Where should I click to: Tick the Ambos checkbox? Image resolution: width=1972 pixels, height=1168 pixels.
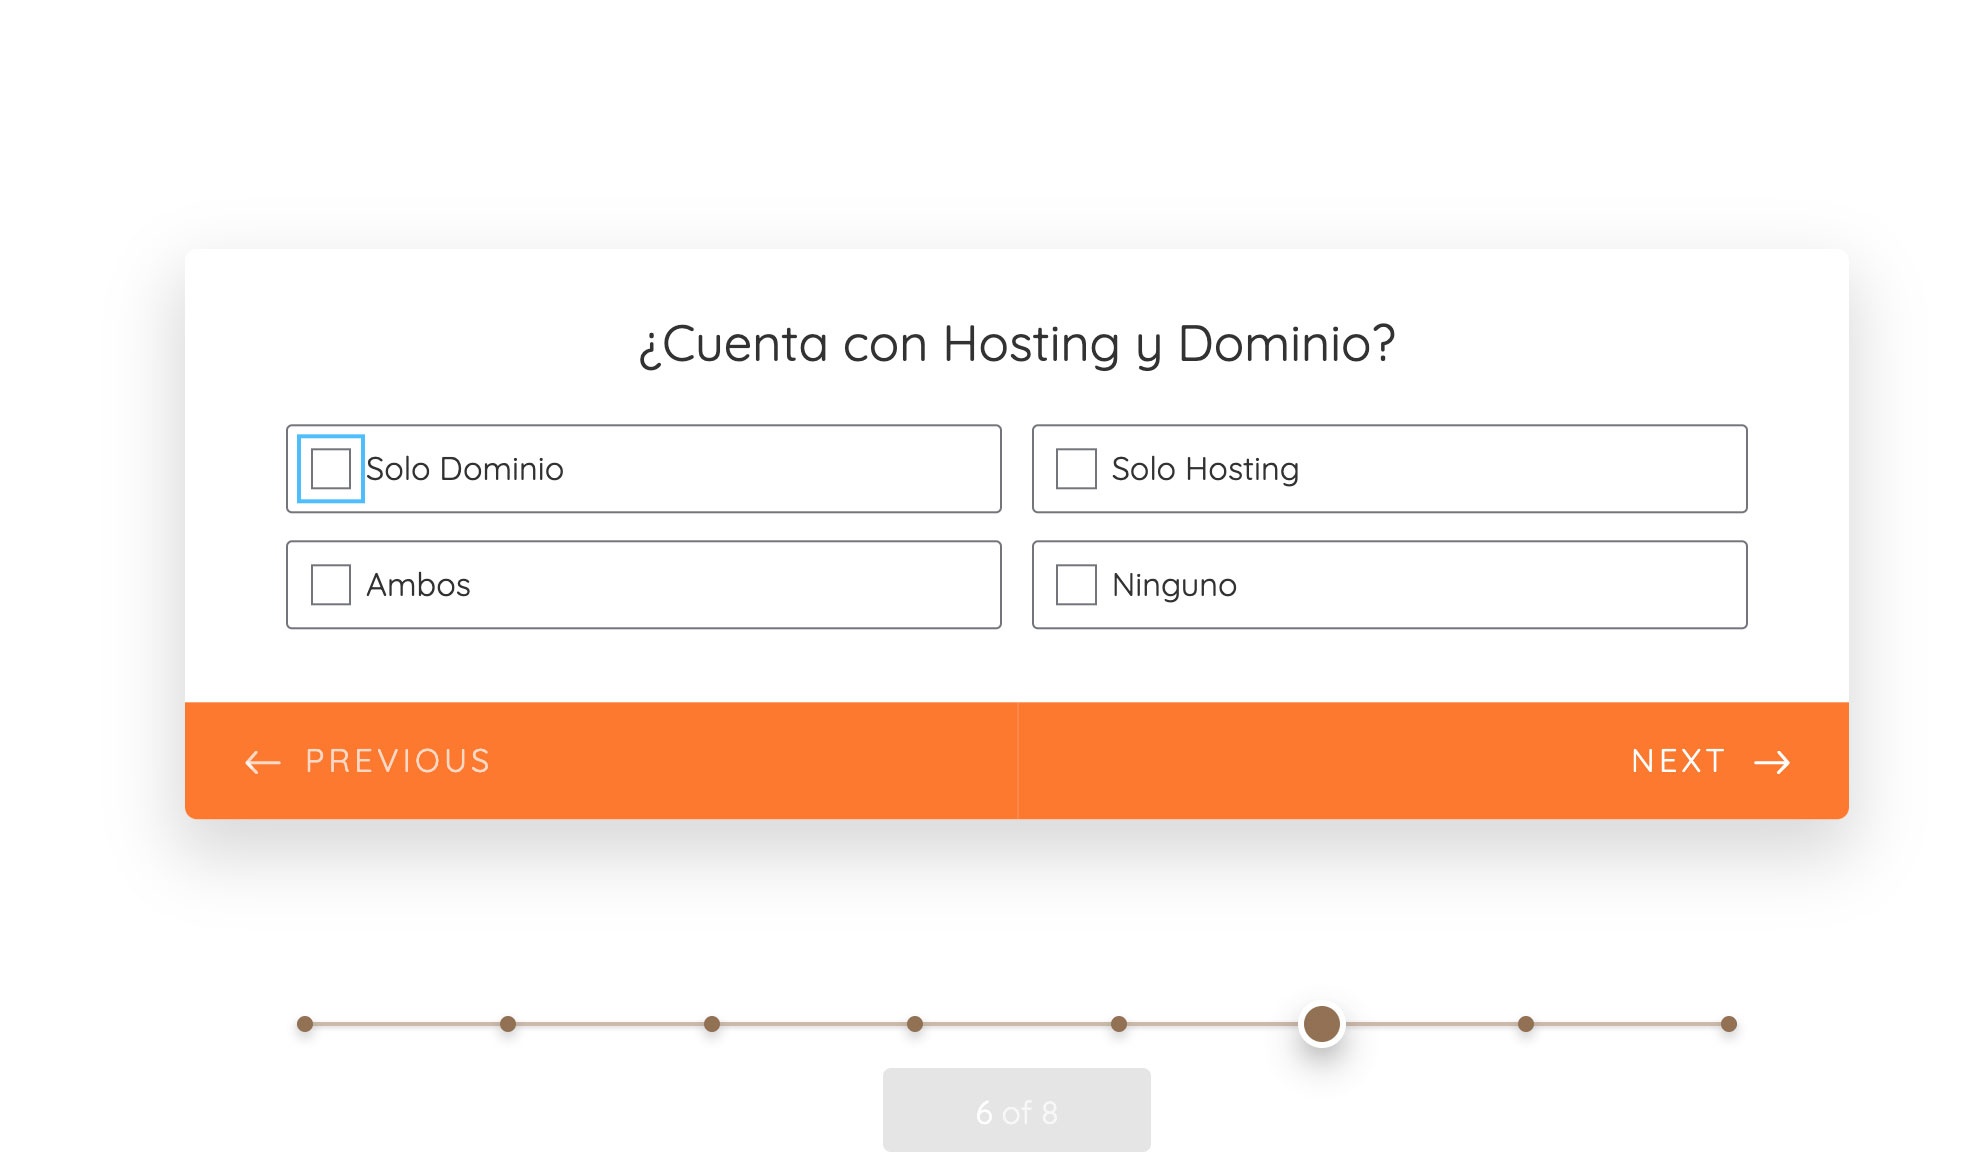331,585
